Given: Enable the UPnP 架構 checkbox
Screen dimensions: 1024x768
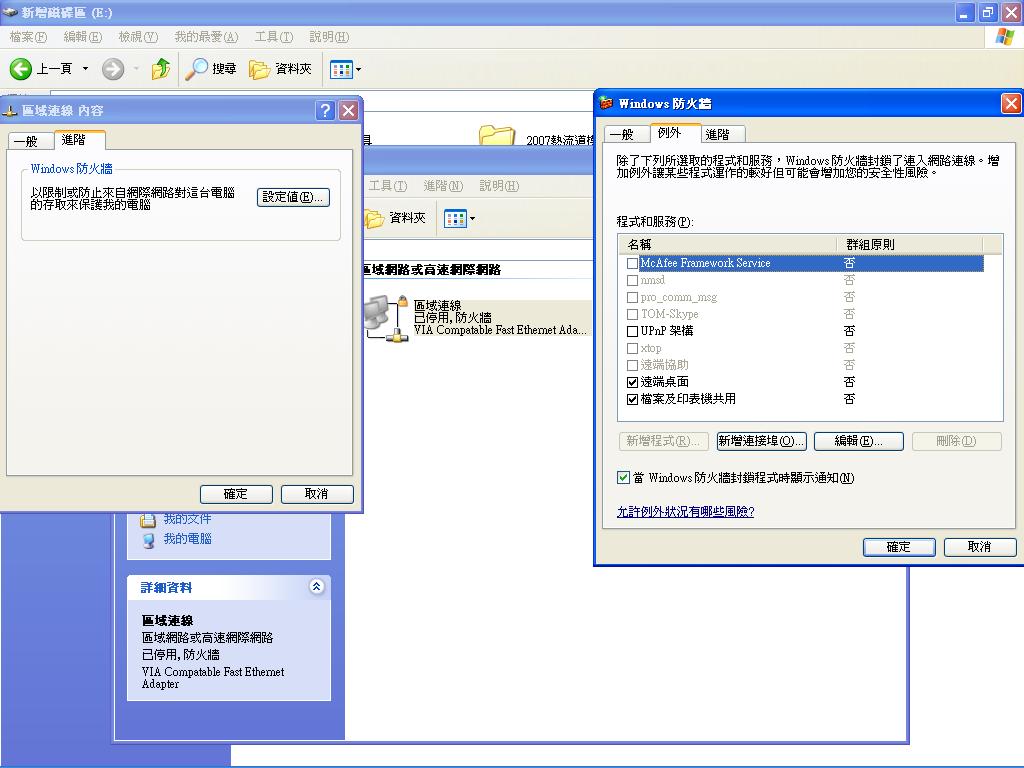Looking at the screenshot, I should 631,331.
